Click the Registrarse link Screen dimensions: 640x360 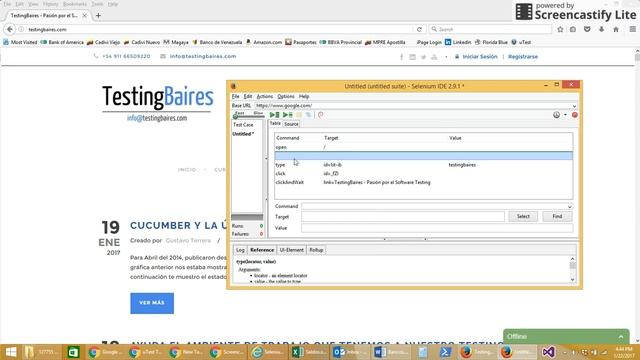point(523,57)
